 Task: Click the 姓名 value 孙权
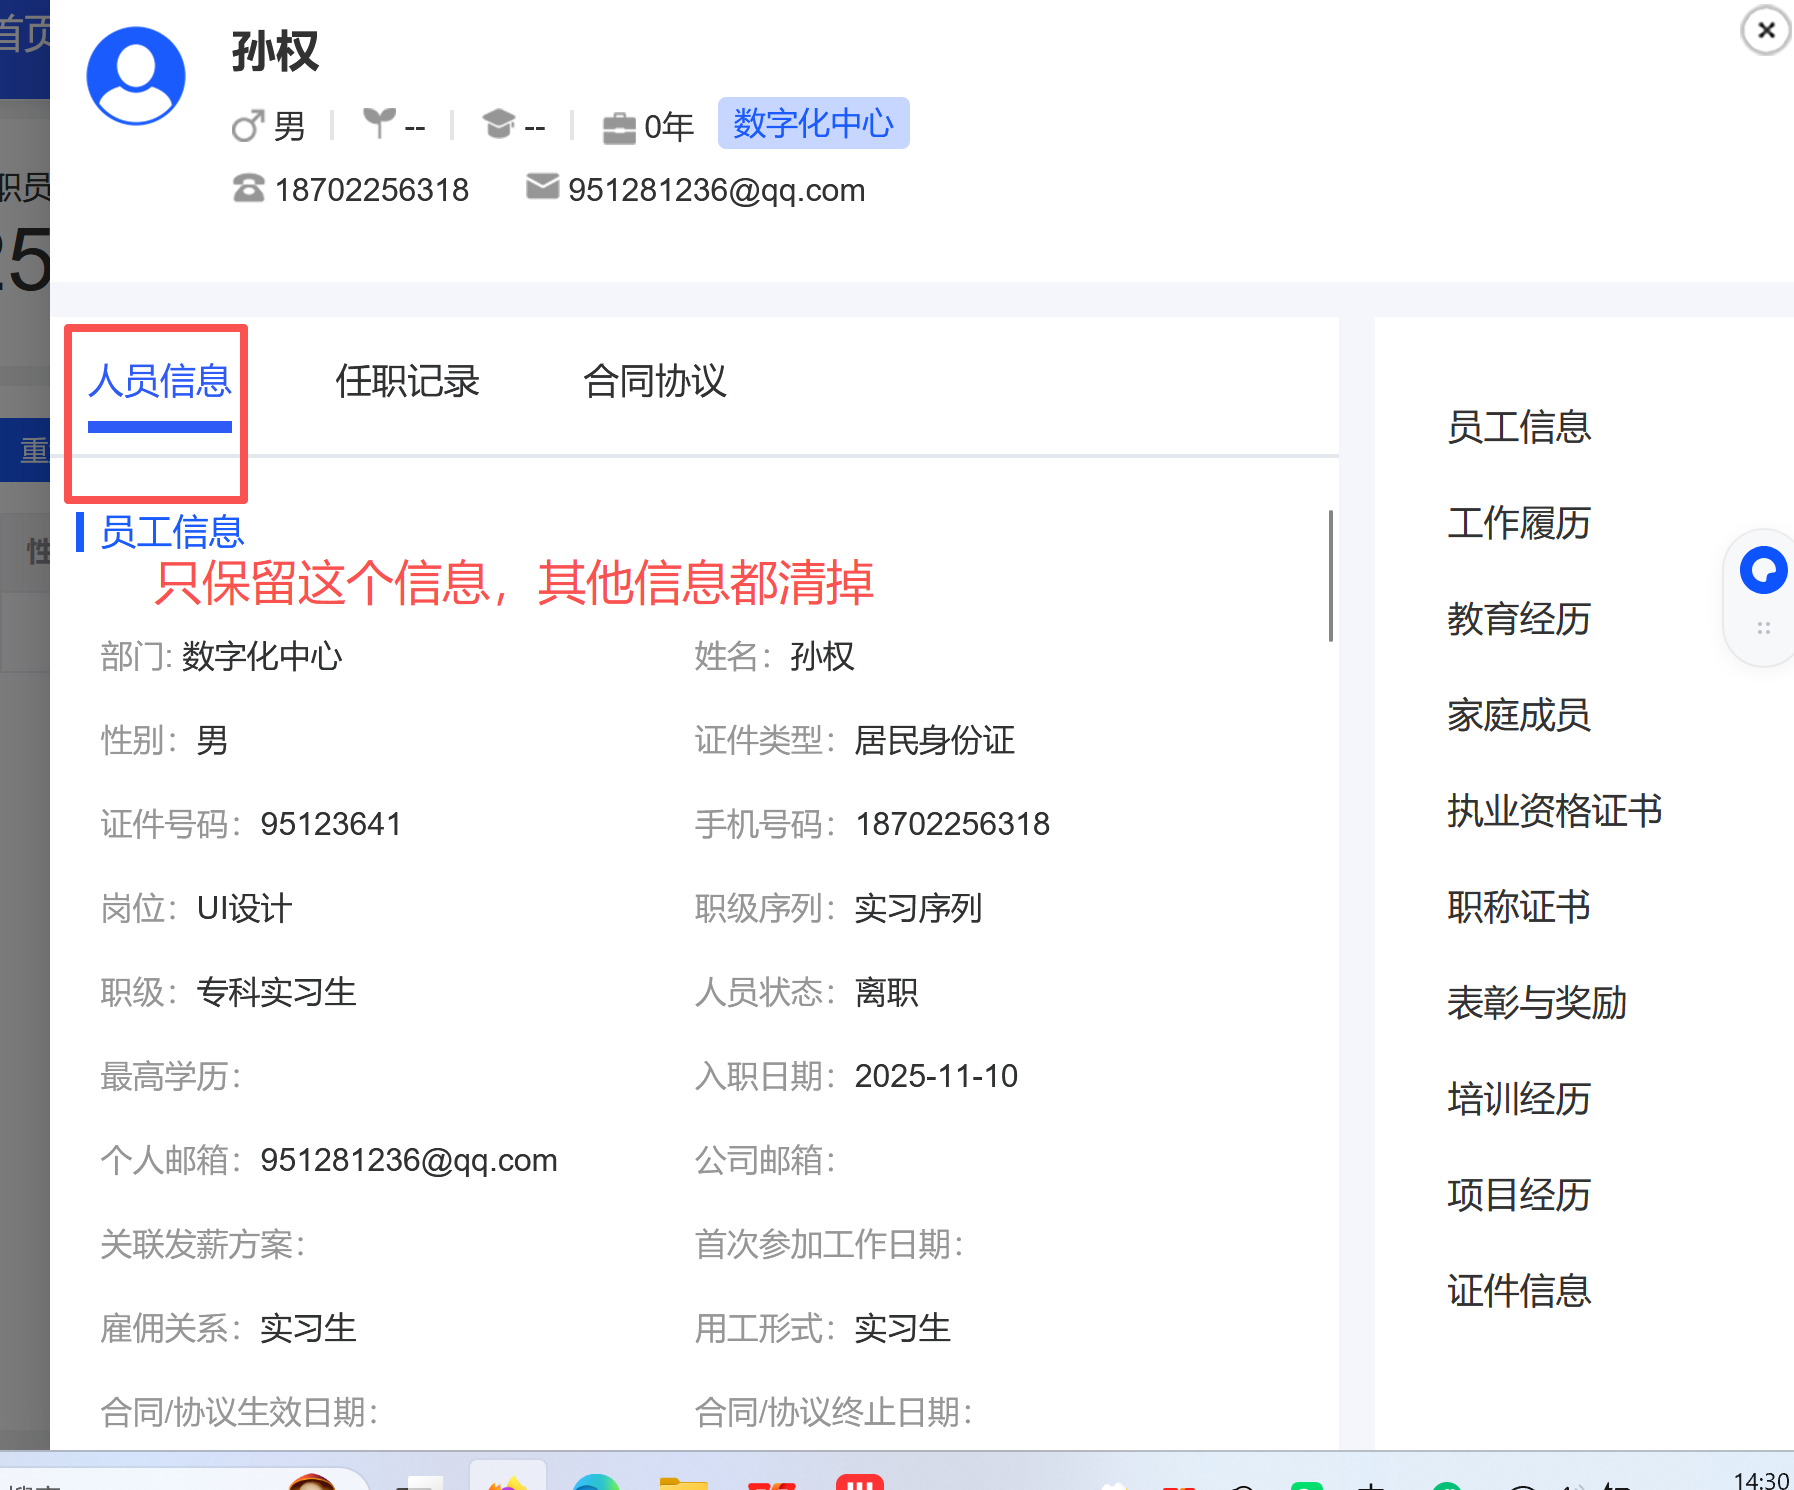822,657
